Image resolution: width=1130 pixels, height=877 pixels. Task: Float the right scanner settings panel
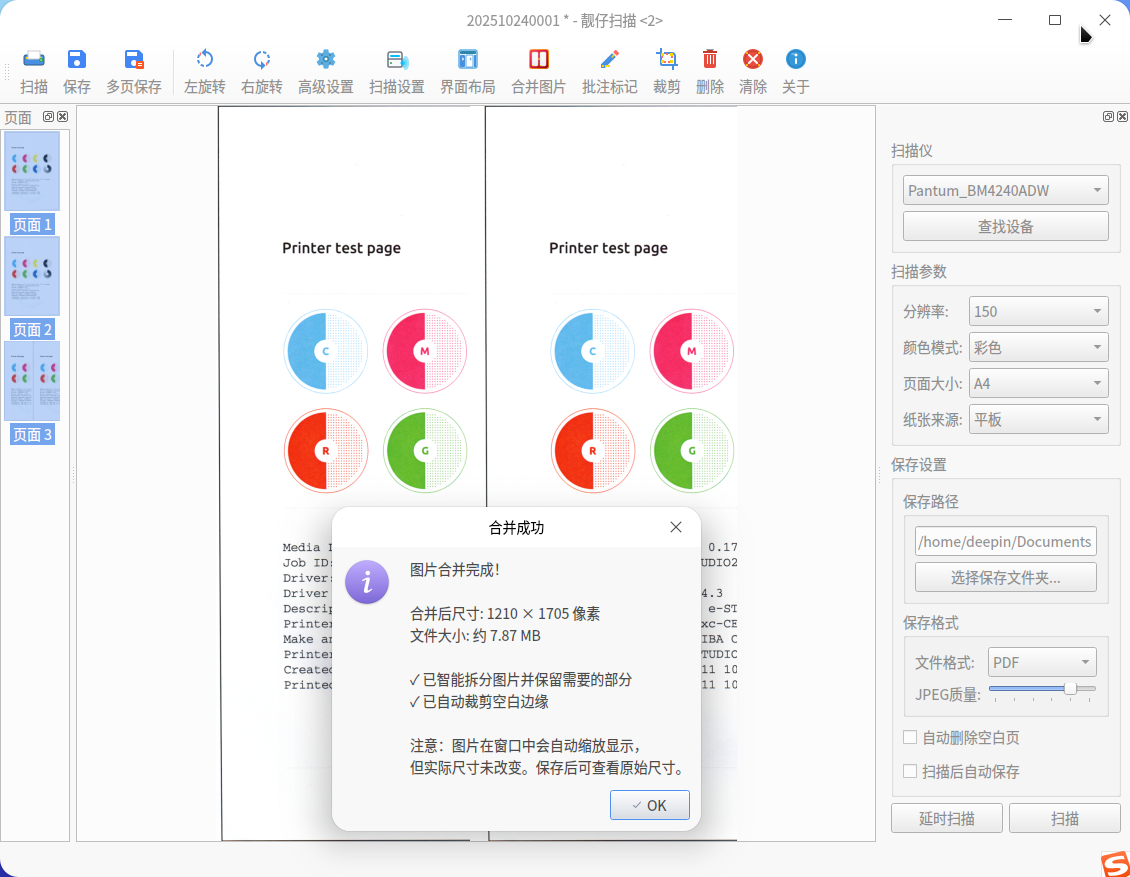(1108, 117)
